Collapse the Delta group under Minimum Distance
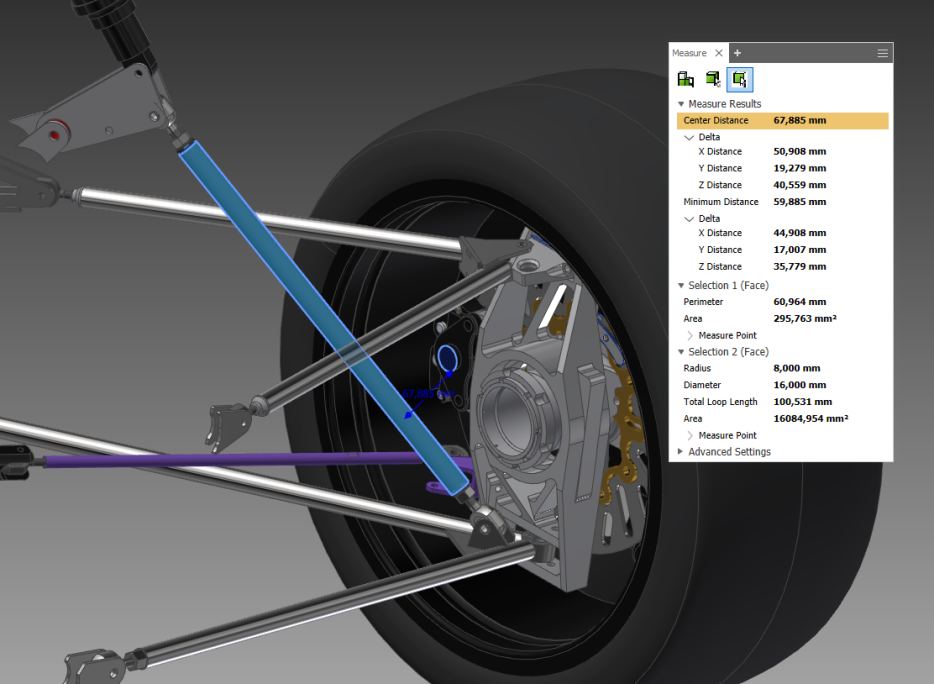The width and height of the screenshot is (934, 684). (689, 219)
